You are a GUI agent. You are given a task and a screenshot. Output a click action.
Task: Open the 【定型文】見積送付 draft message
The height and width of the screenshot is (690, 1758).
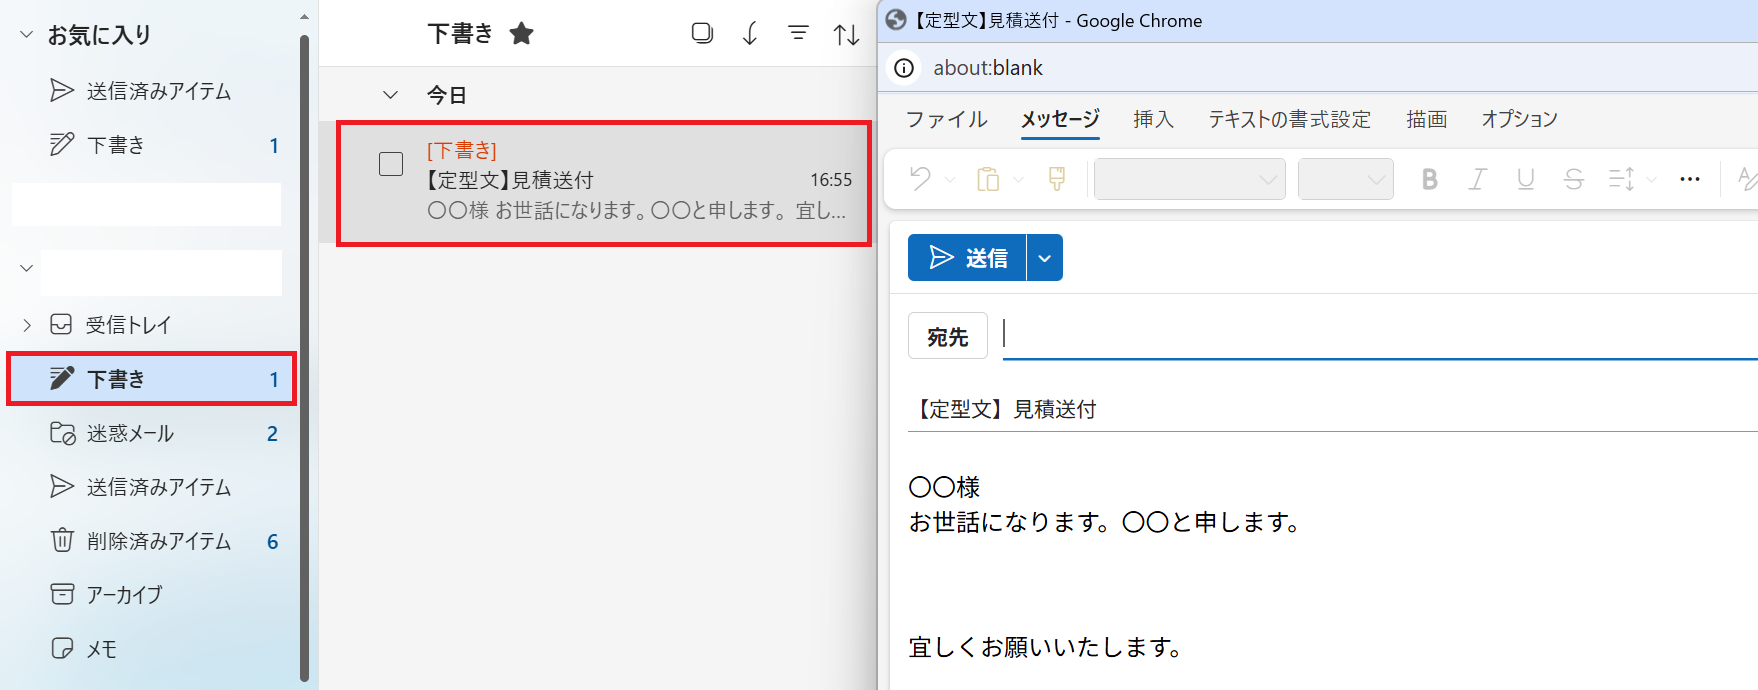(604, 184)
